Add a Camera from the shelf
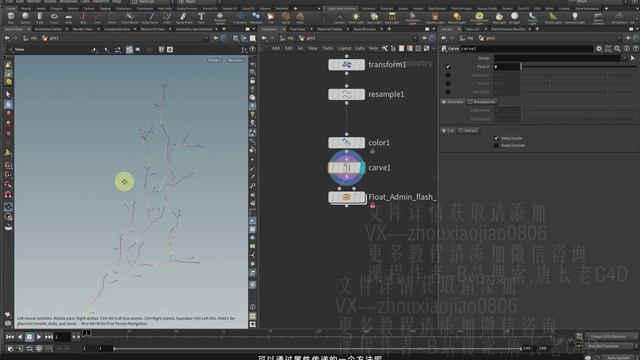640x360 pixels. [x=339, y=17]
